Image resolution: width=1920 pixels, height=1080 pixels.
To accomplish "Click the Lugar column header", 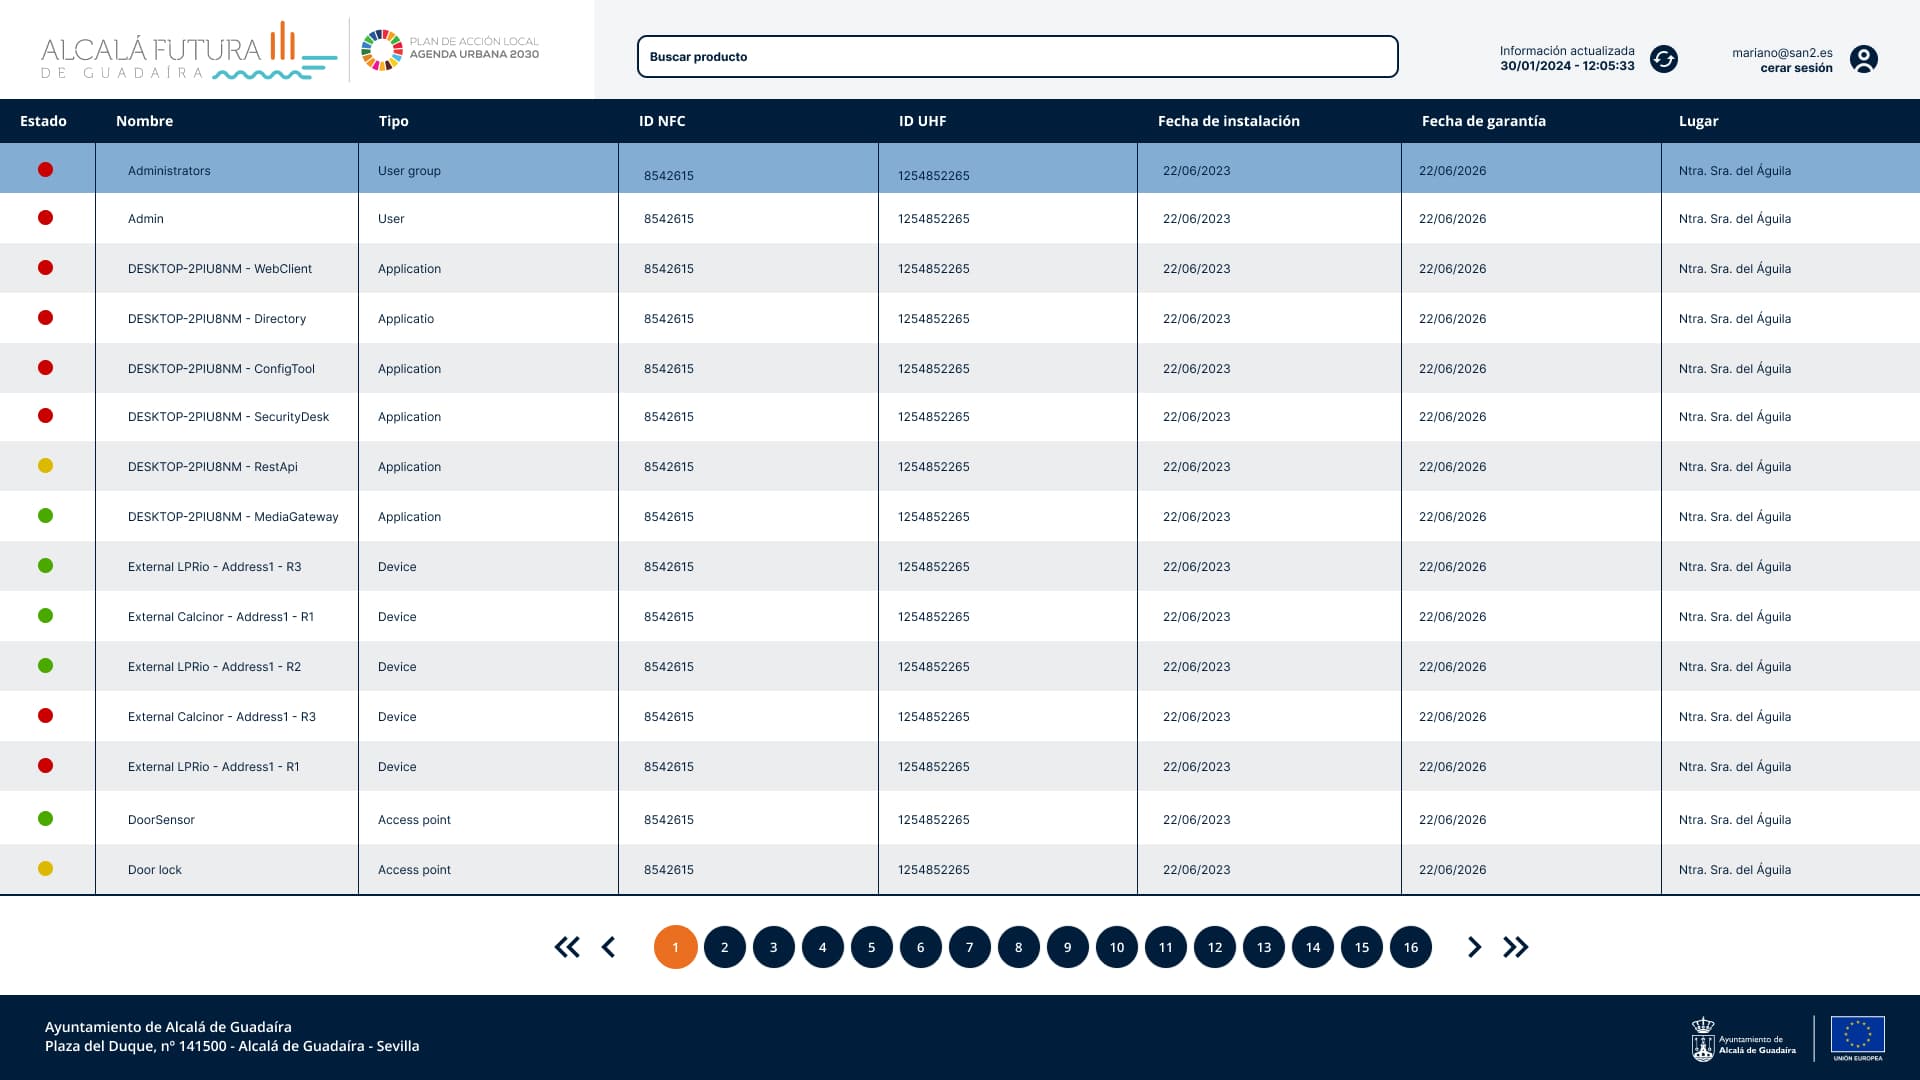I will 1698,121.
